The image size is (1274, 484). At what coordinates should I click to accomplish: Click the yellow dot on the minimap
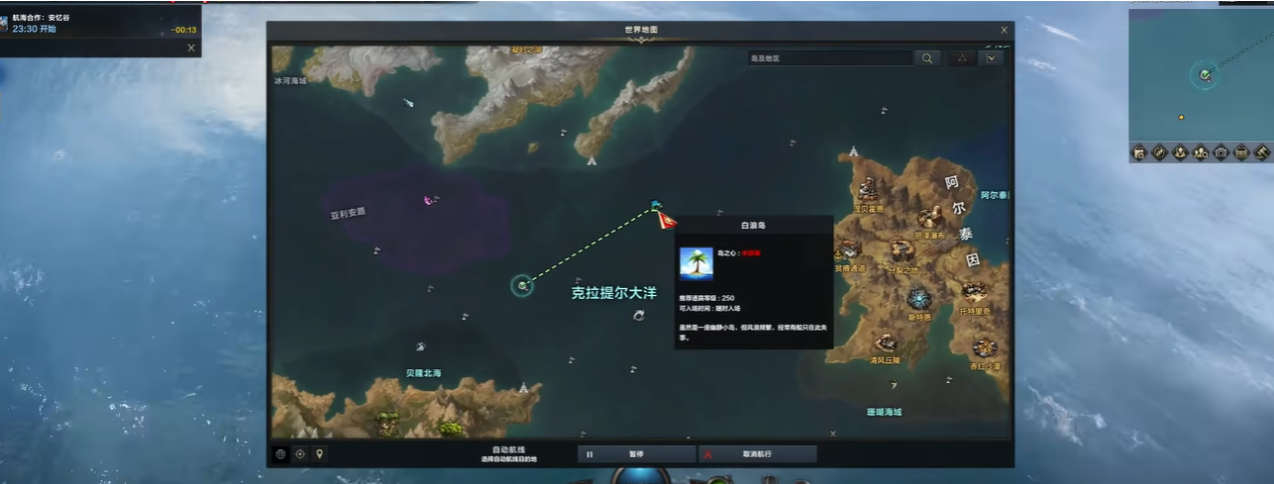pyautogui.click(x=1181, y=117)
